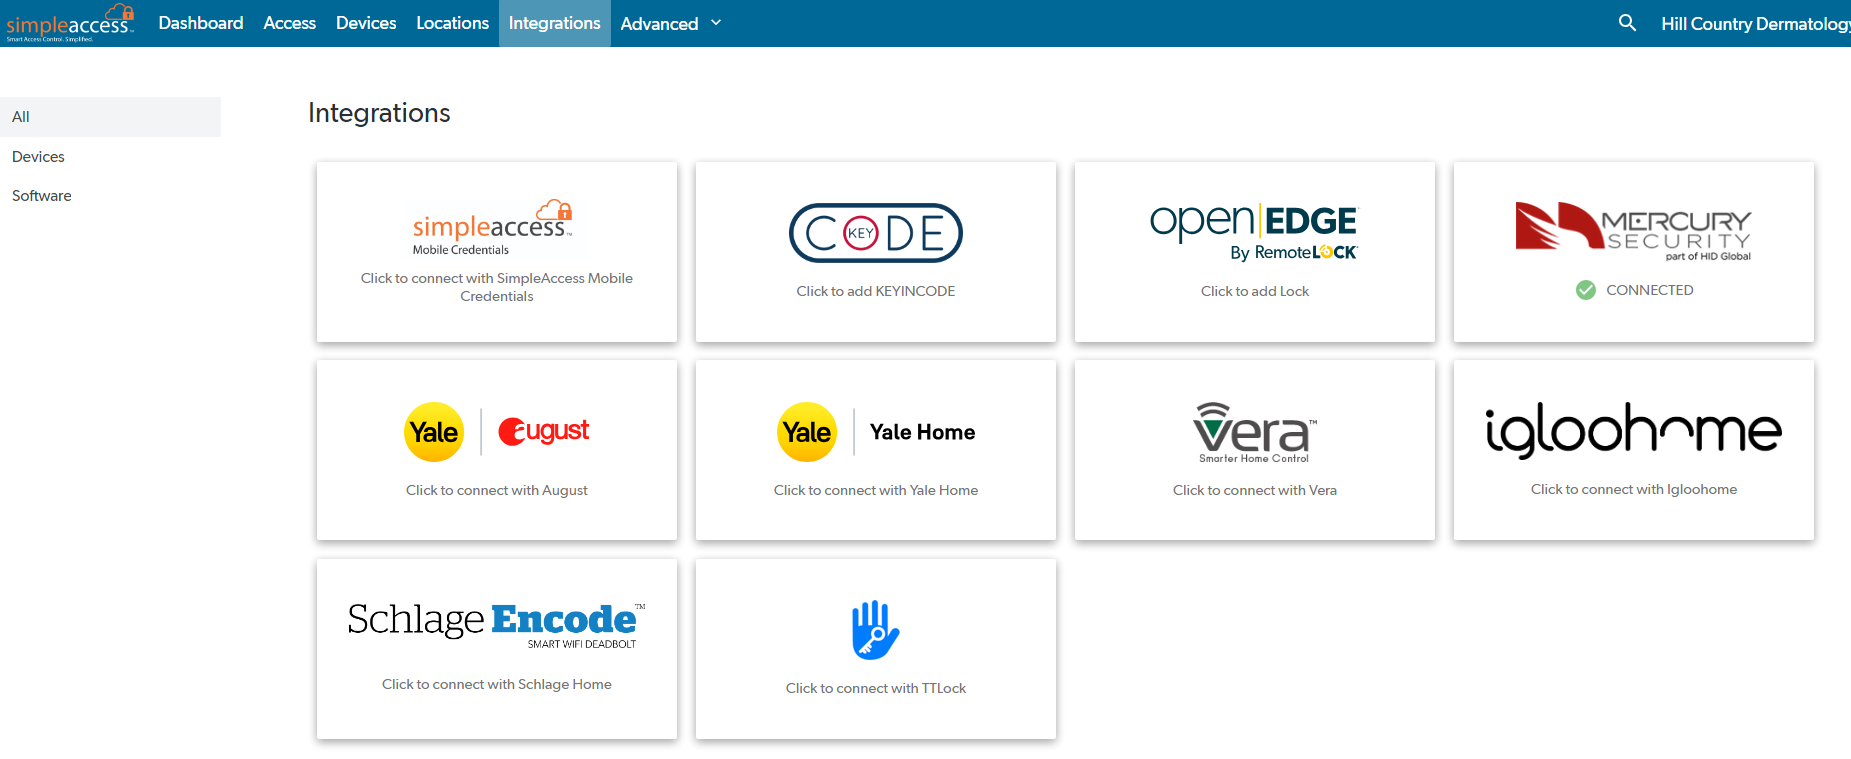
Task: Open the Locations menu item
Action: [x=452, y=23]
